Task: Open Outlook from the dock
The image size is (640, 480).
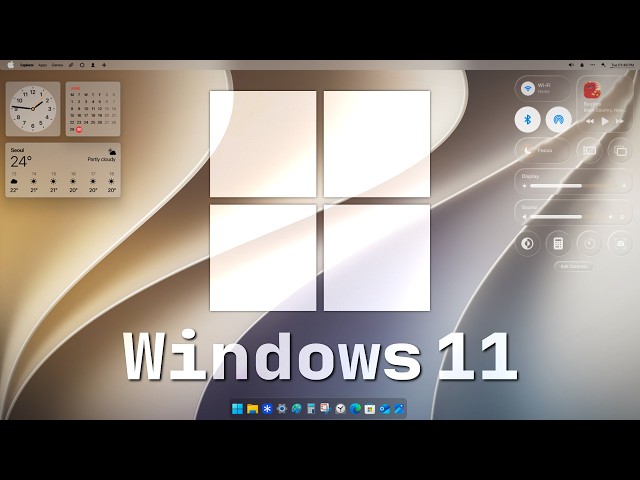Action: pyautogui.click(x=384, y=409)
